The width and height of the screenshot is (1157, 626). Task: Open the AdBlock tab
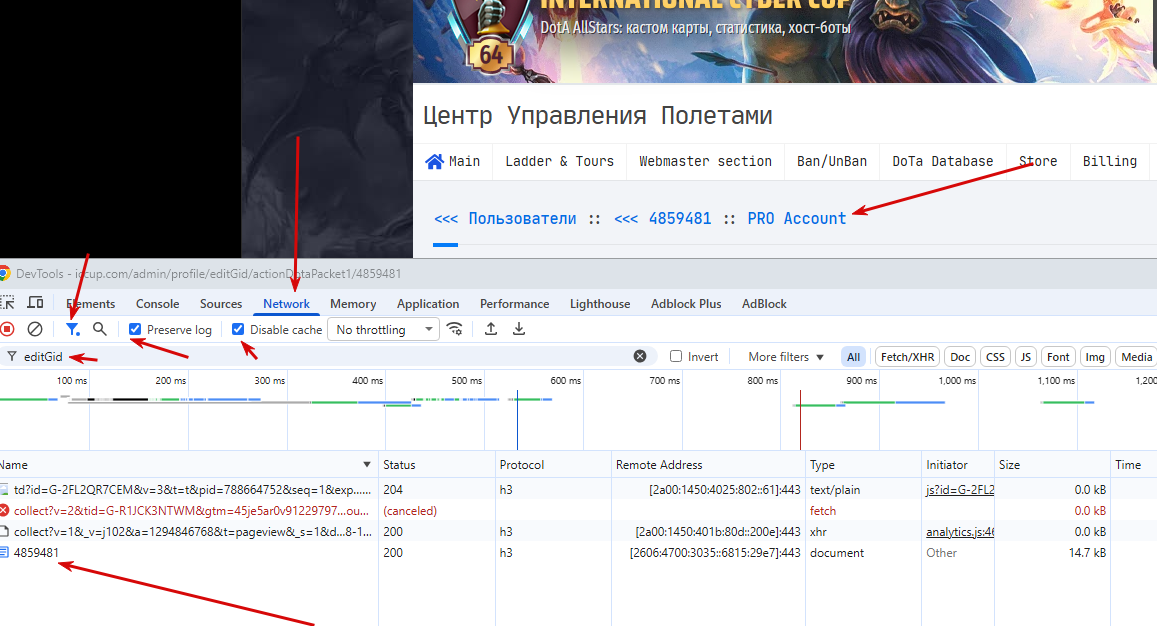764,303
